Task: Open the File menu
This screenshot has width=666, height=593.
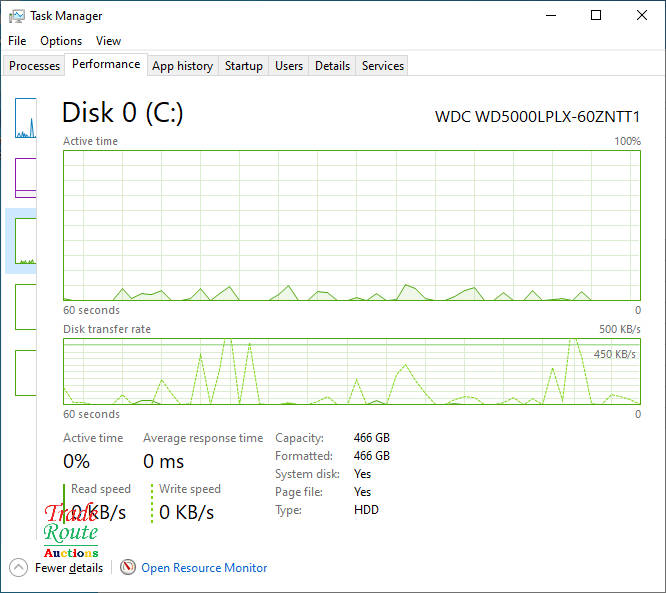Action: pyautogui.click(x=17, y=41)
